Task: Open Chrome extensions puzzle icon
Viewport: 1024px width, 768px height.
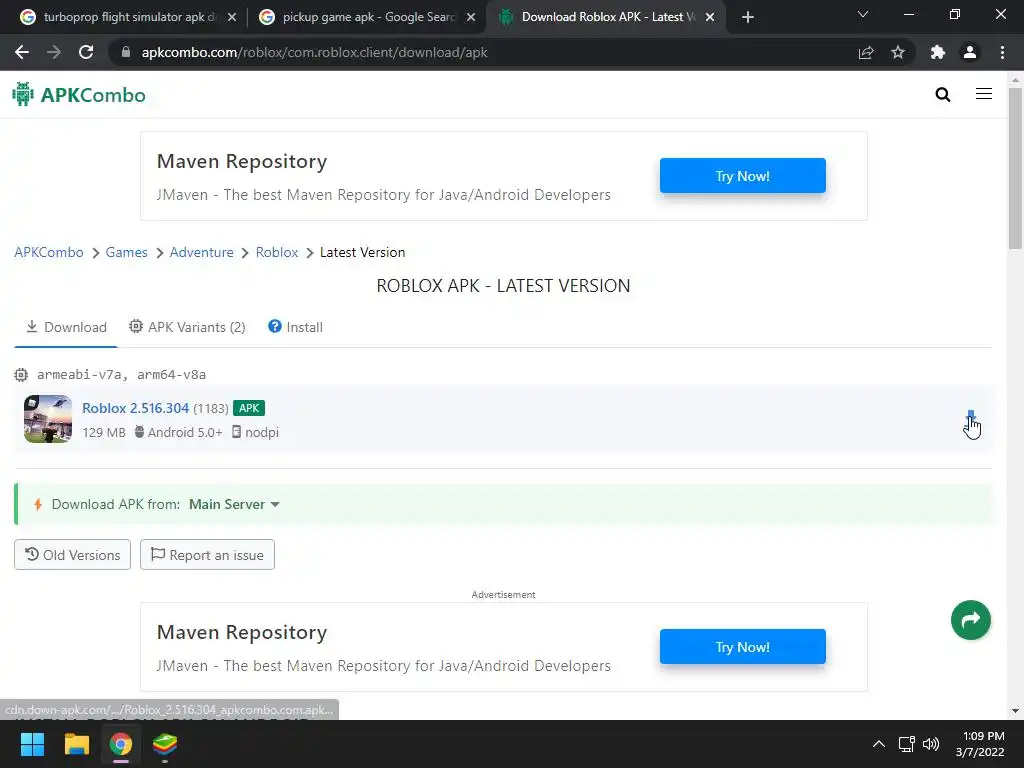Action: click(x=938, y=52)
